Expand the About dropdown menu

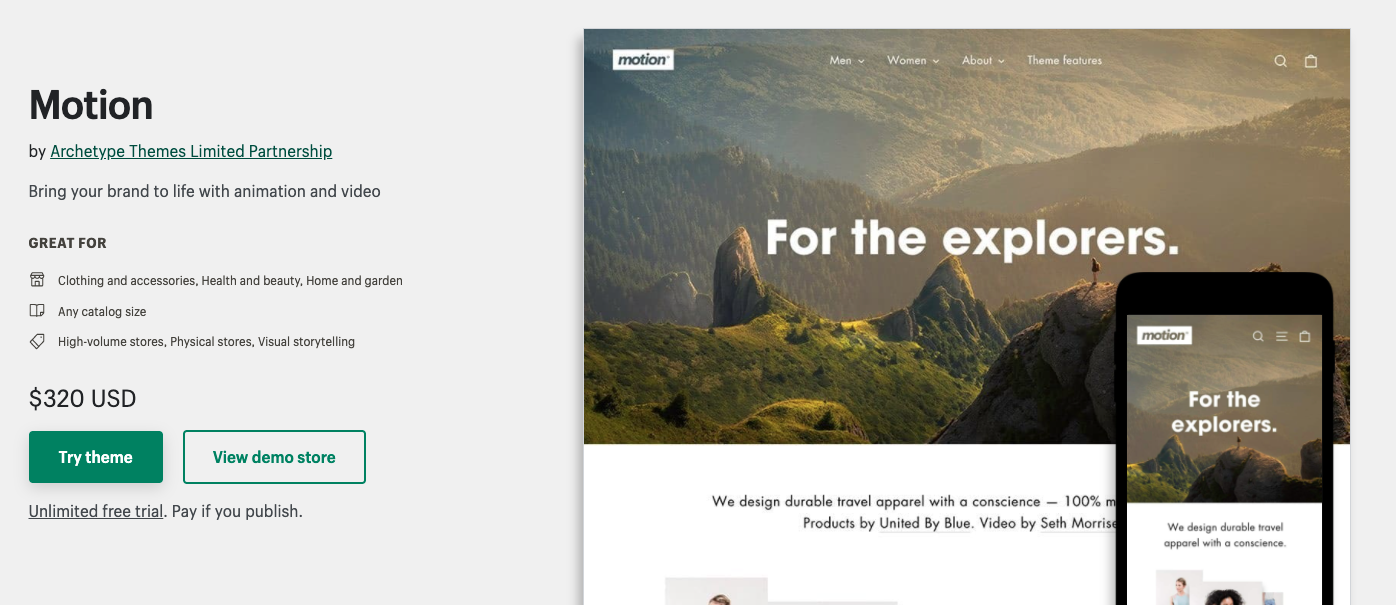point(983,60)
